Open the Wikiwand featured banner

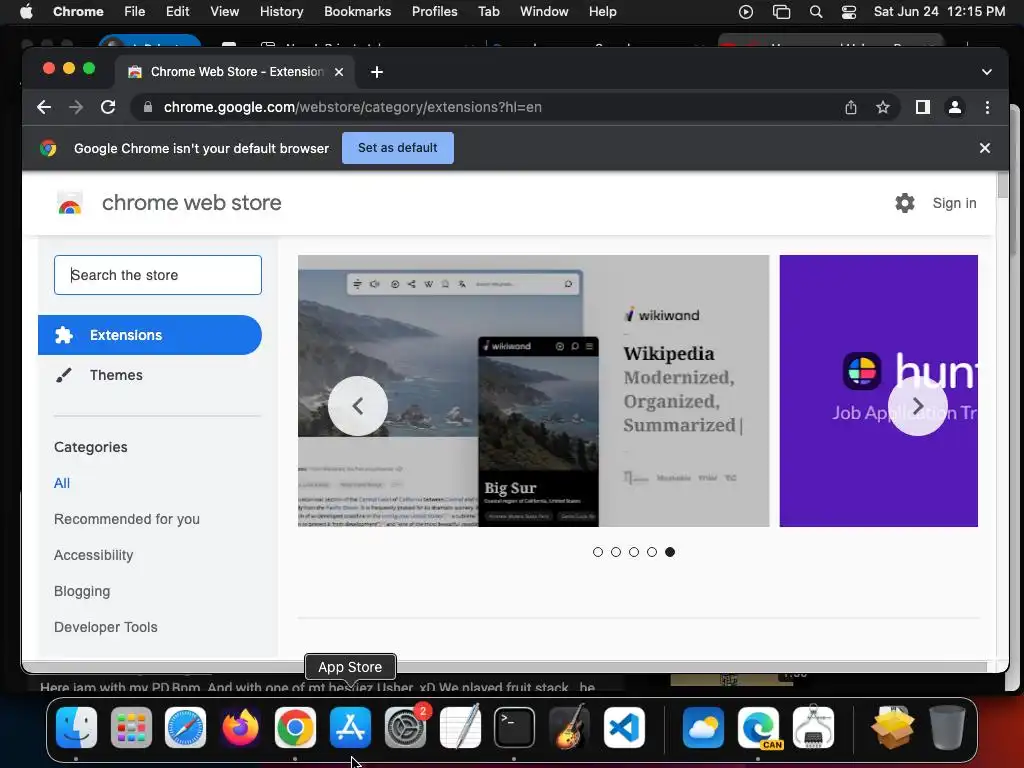tap(534, 391)
